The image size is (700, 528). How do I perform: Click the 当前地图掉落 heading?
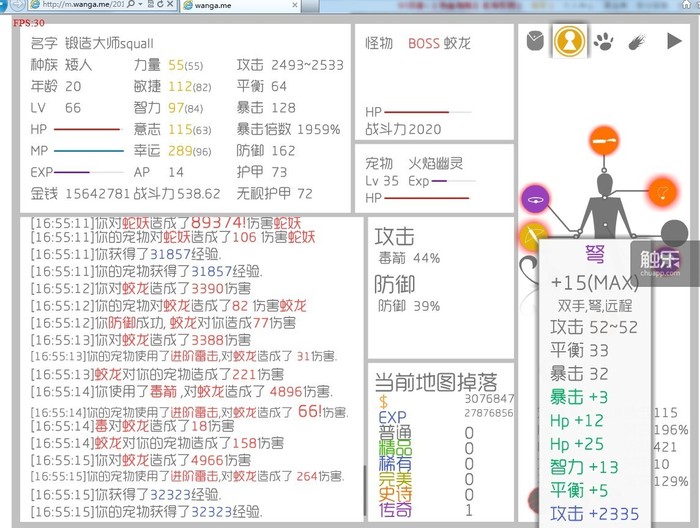point(436,382)
